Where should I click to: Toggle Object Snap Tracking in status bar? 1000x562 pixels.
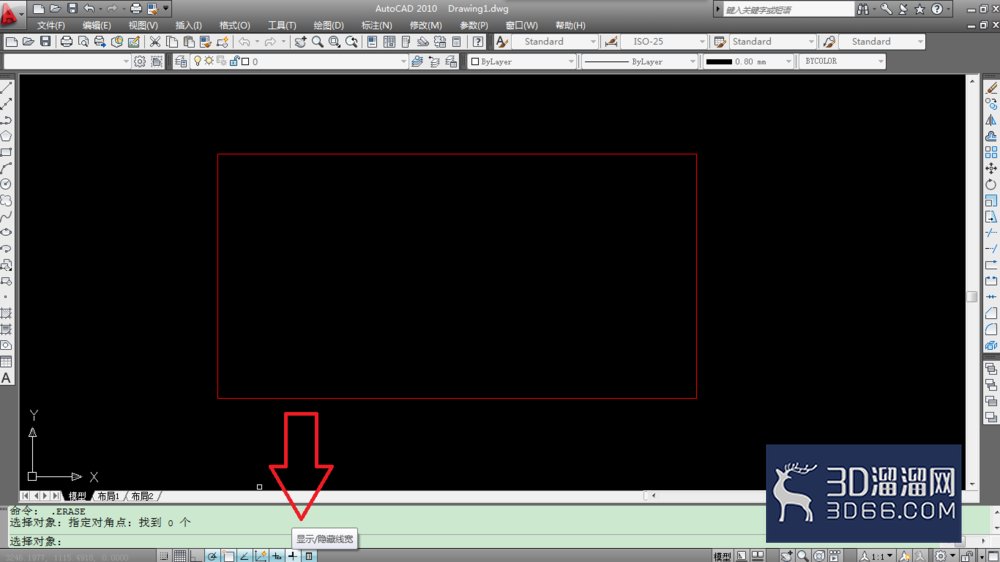(x=244, y=556)
